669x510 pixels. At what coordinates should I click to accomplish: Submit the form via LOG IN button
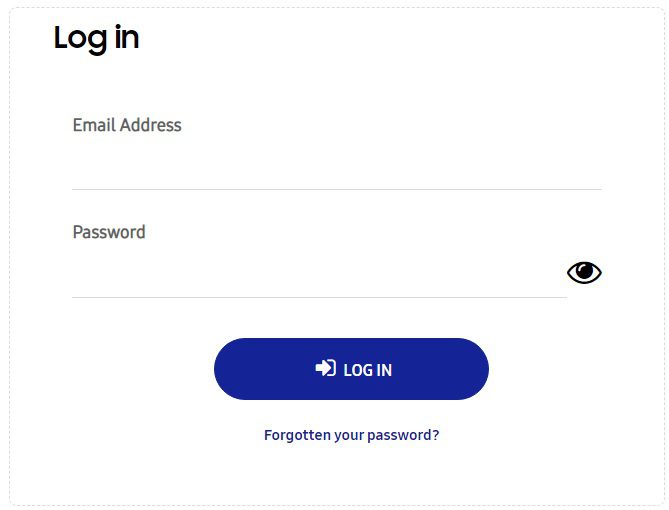(351, 369)
